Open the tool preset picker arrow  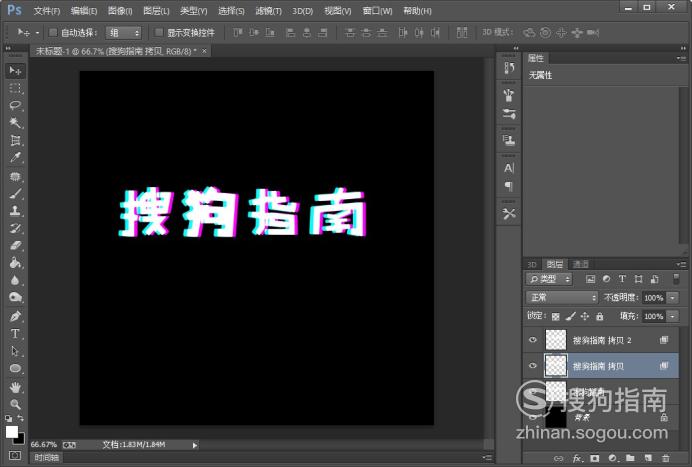point(38,33)
